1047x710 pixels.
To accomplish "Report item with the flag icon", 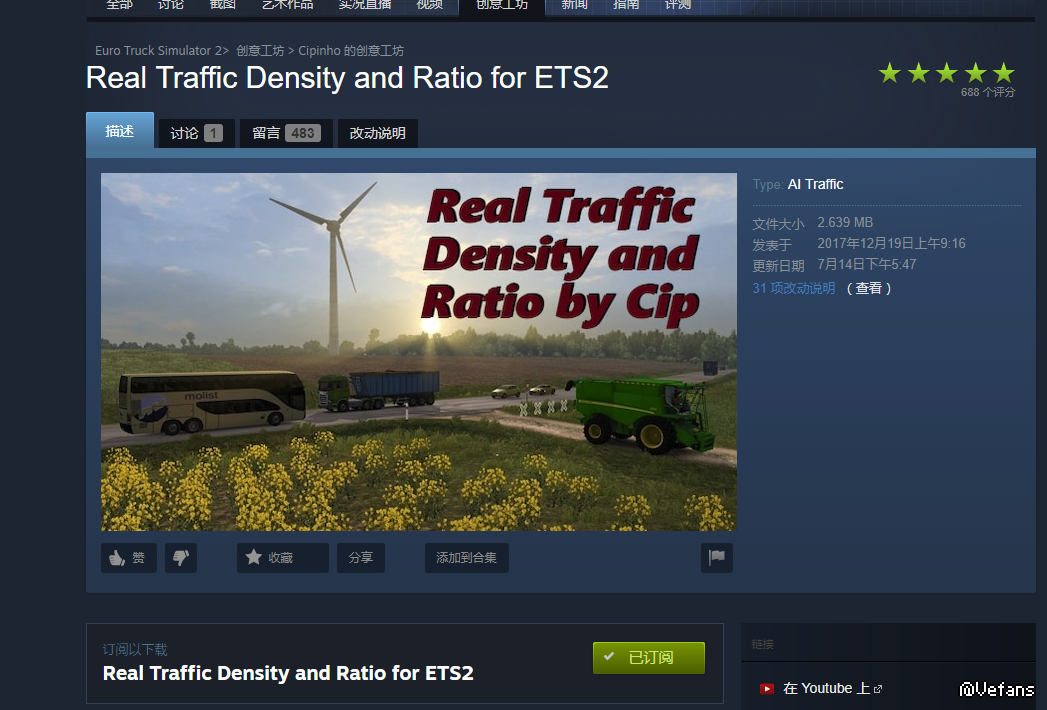I will 716,558.
